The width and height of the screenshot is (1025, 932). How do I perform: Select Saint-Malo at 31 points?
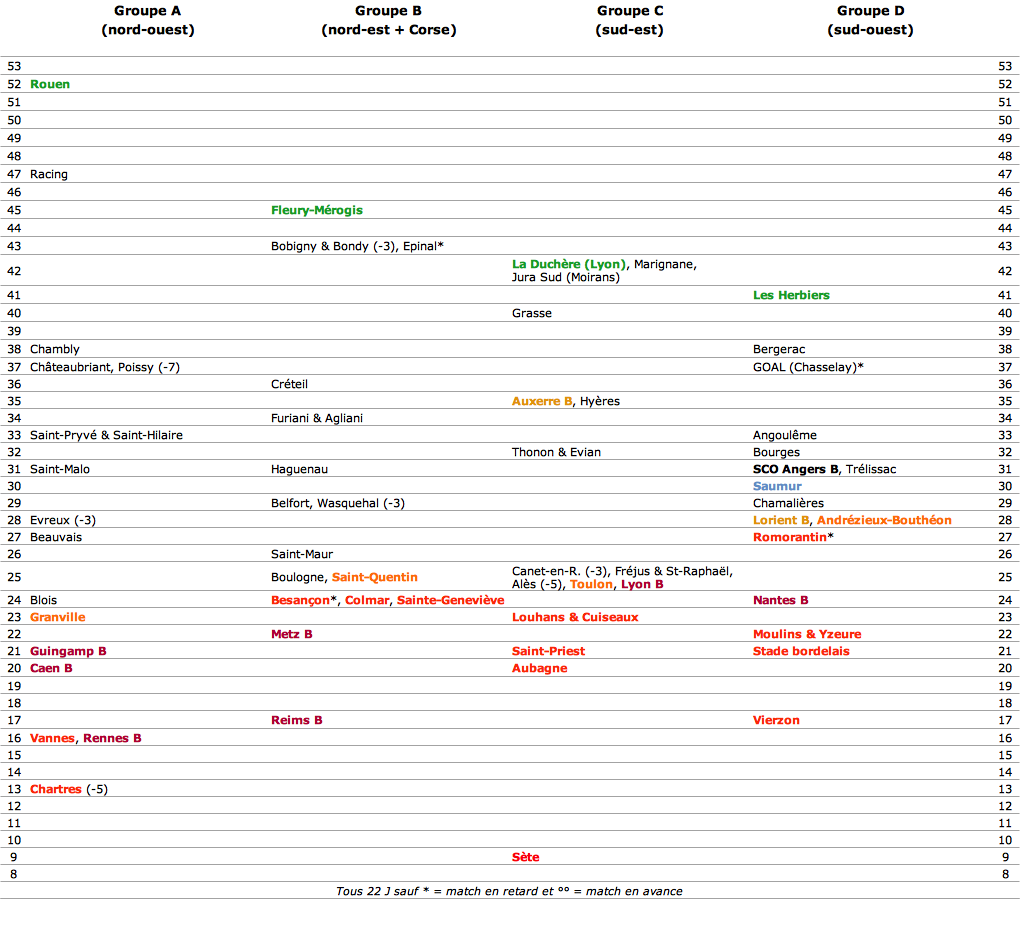[59, 469]
